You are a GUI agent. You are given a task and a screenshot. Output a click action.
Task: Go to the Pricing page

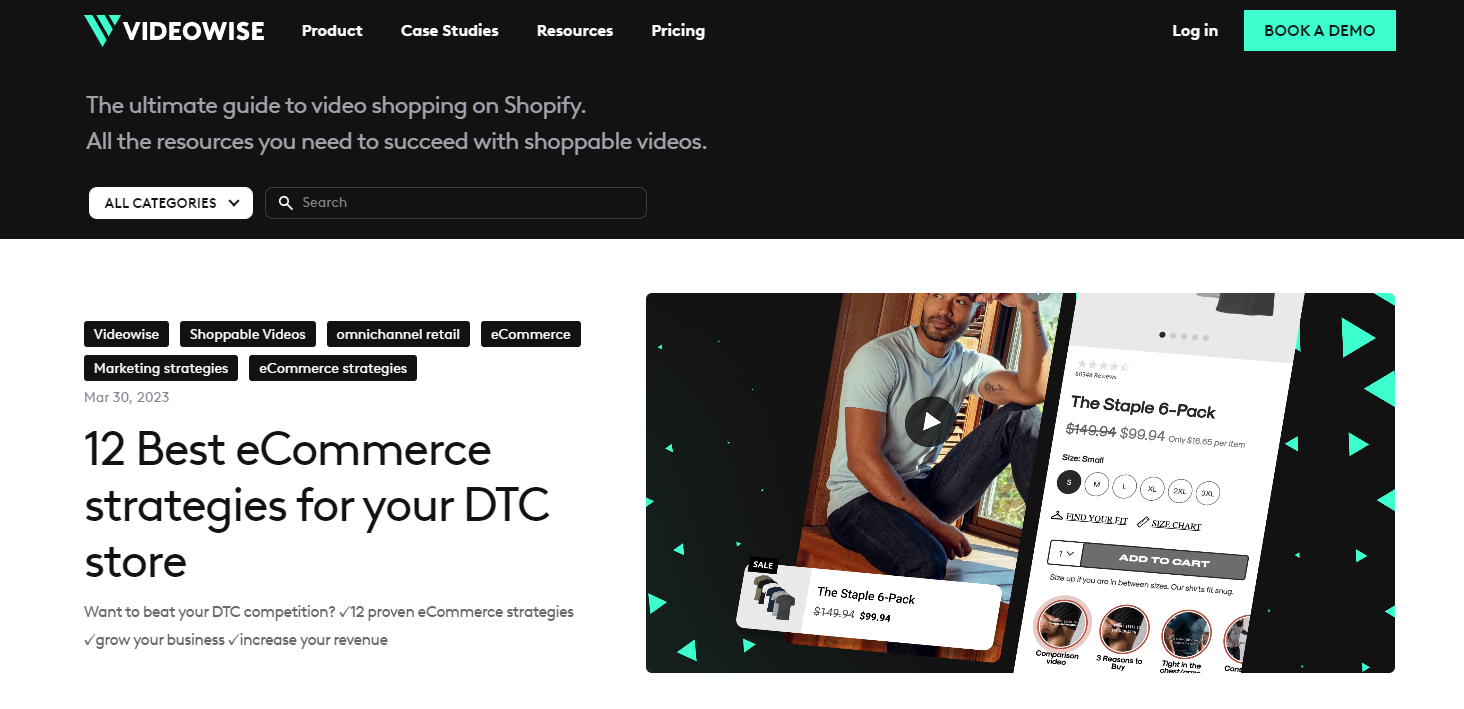[678, 31]
